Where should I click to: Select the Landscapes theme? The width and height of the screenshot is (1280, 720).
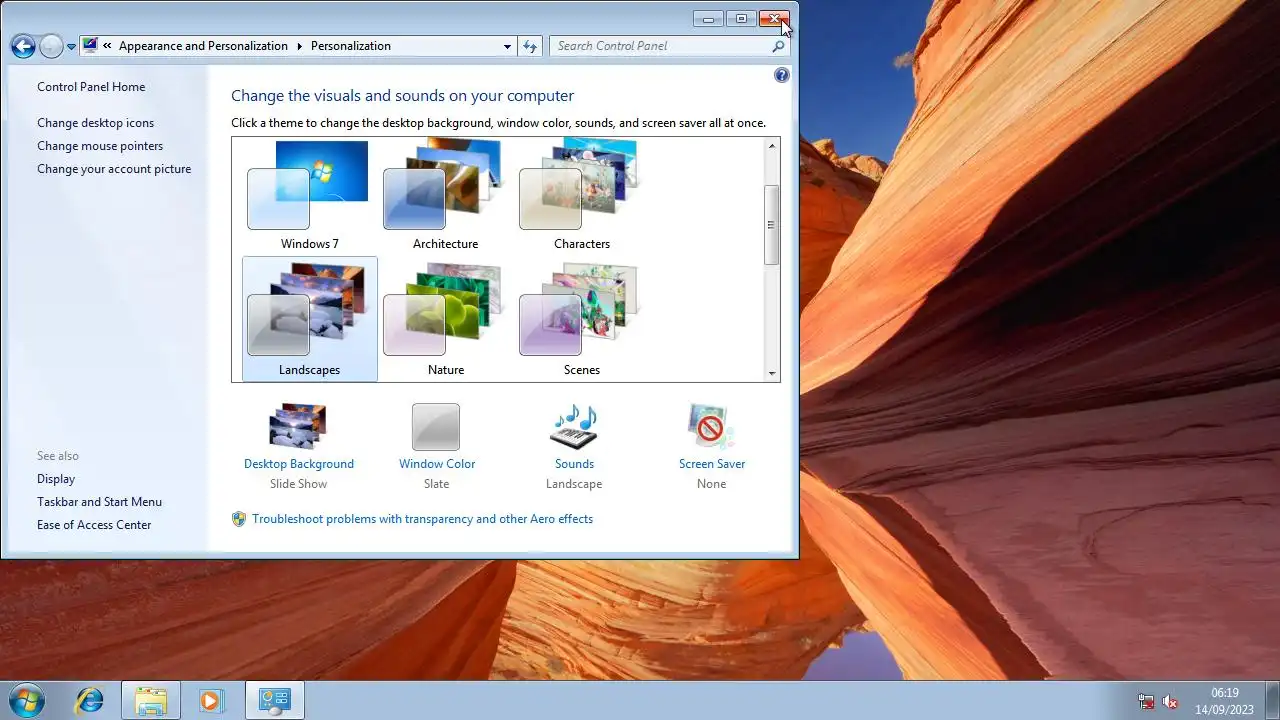309,319
